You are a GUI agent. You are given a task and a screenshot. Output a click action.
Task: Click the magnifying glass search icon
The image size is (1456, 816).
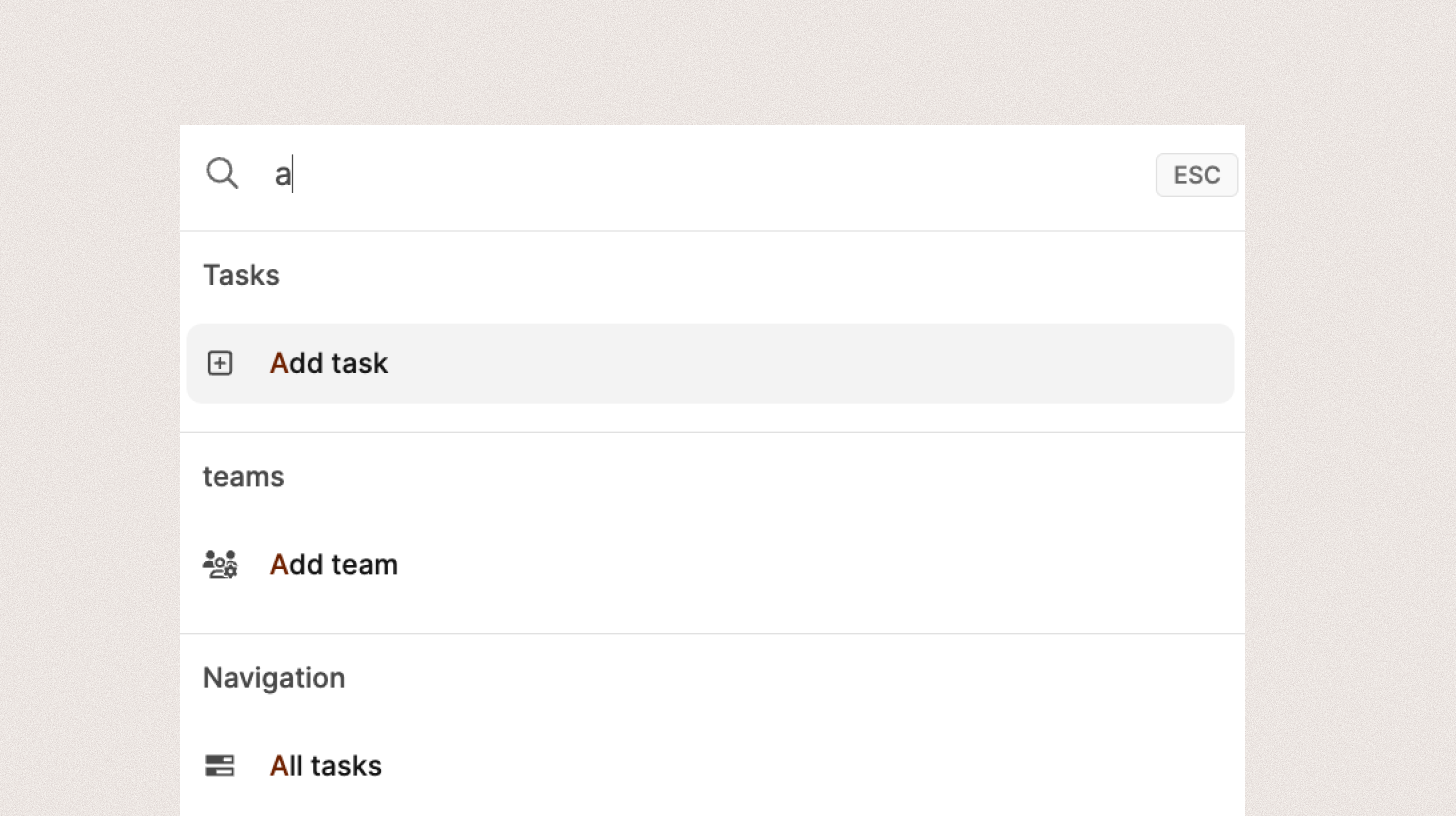pos(222,174)
